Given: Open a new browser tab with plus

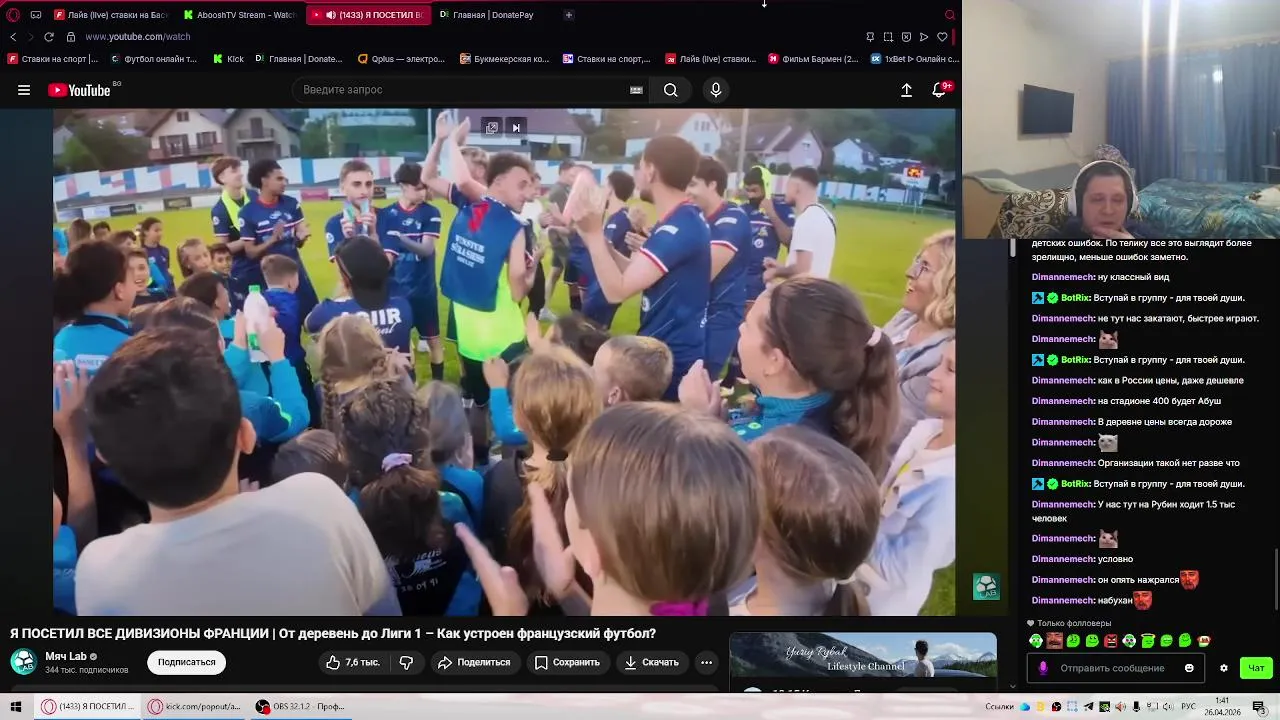Looking at the screenshot, I should [x=569, y=15].
